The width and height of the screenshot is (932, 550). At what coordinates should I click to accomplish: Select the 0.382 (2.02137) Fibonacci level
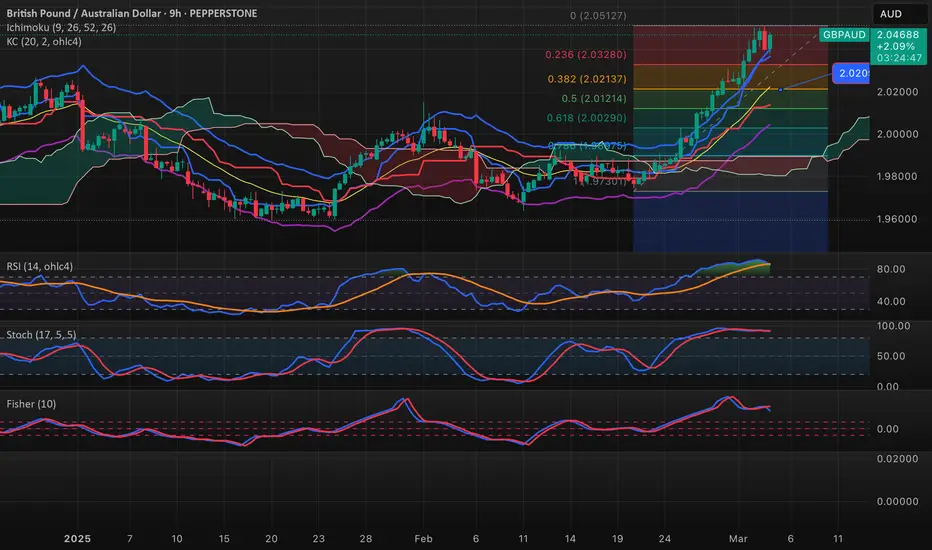pyautogui.click(x=587, y=79)
